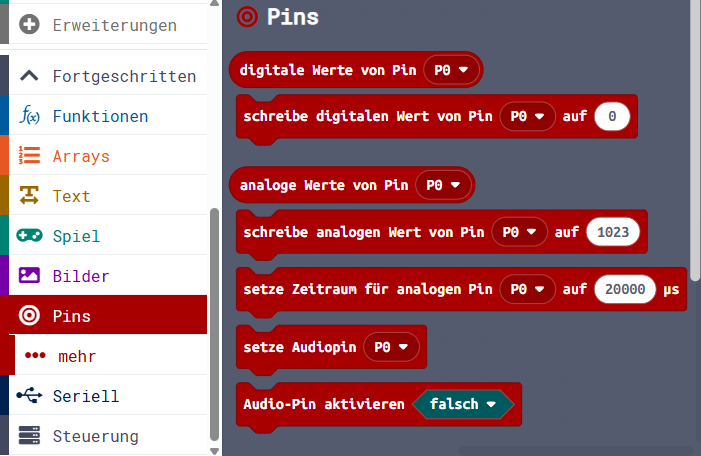Open P0 dropdown on digitale Werte block
Screen dimensions: 701x456
coord(453,70)
